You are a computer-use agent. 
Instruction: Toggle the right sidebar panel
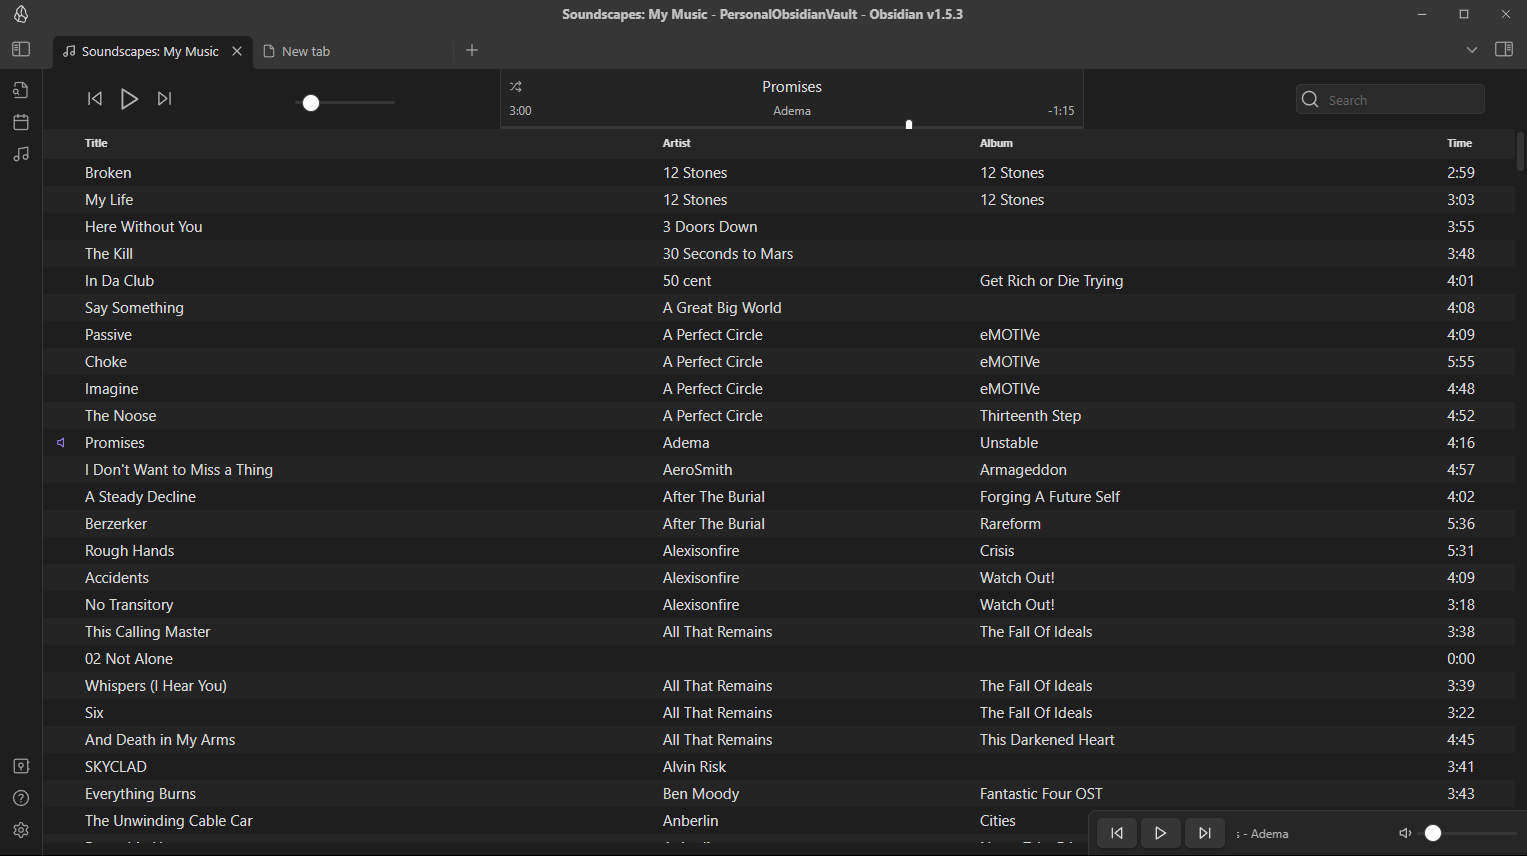[x=1504, y=49]
